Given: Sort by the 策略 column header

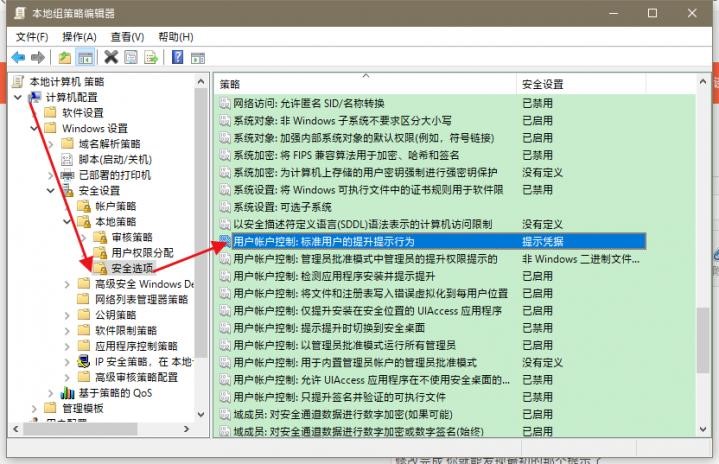Looking at the screenshot, I should (x=365, y=84).
